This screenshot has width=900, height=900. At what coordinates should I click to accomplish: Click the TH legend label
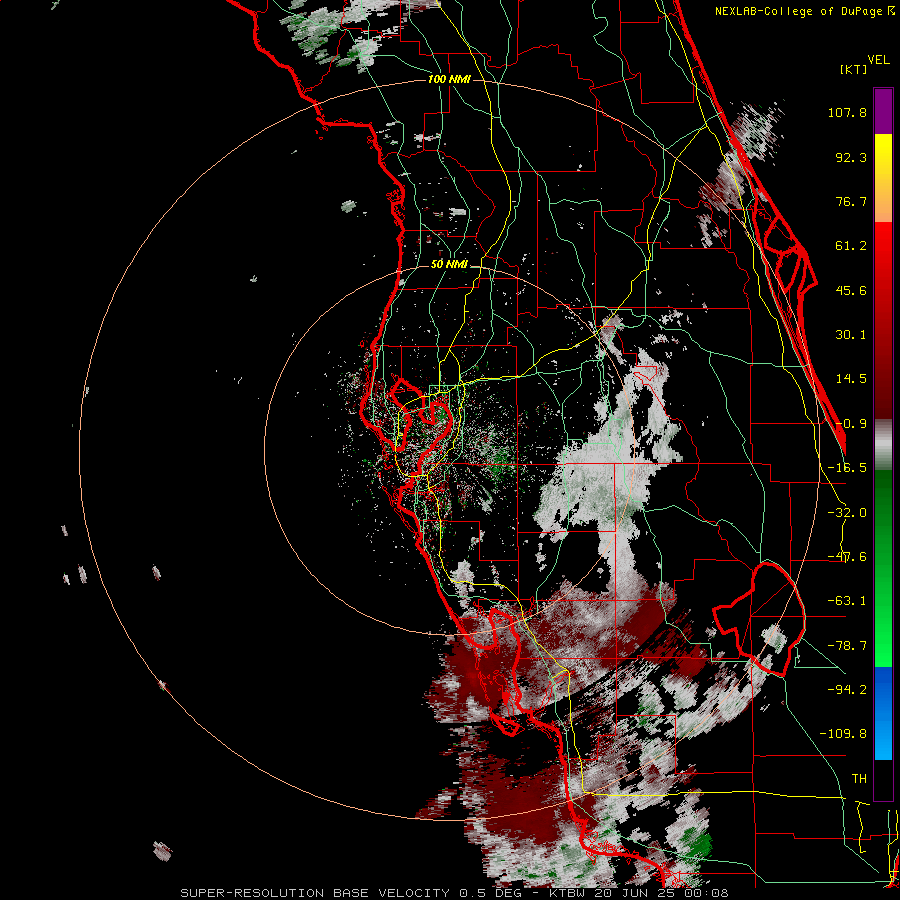point(859,779)
